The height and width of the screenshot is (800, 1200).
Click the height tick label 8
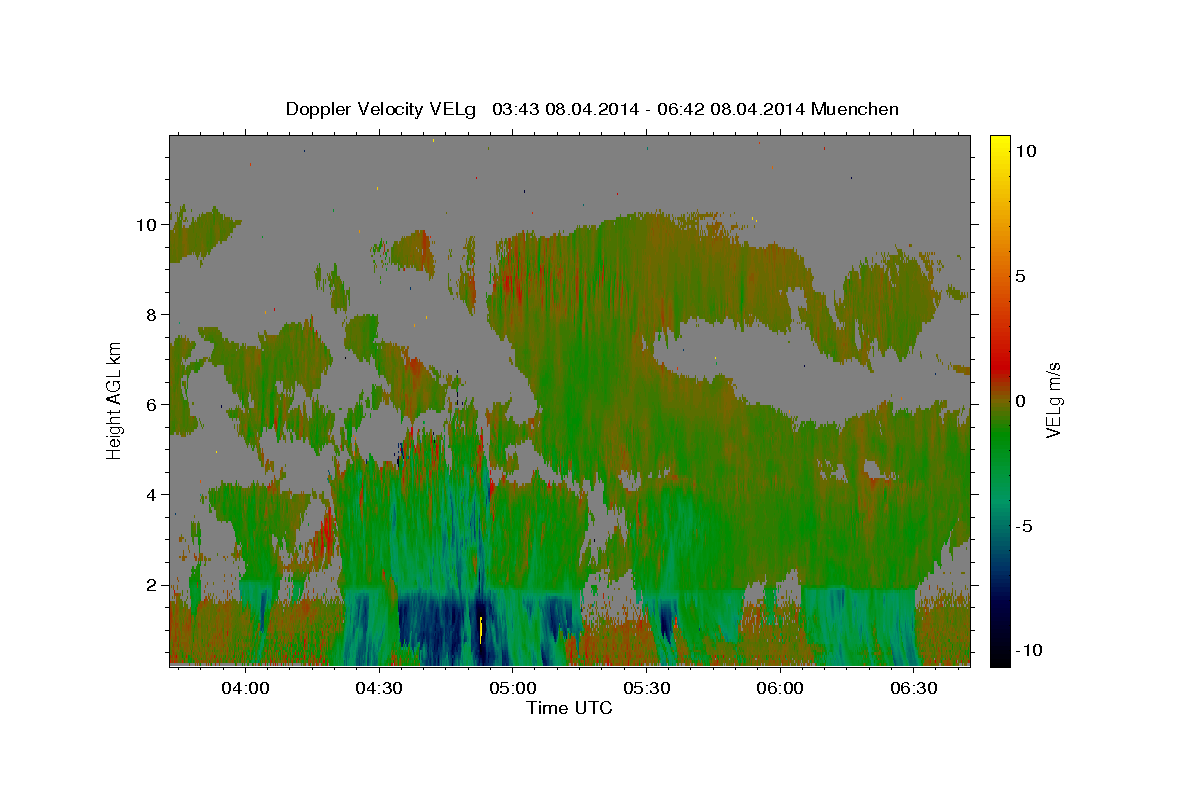[x=154, y=315]
